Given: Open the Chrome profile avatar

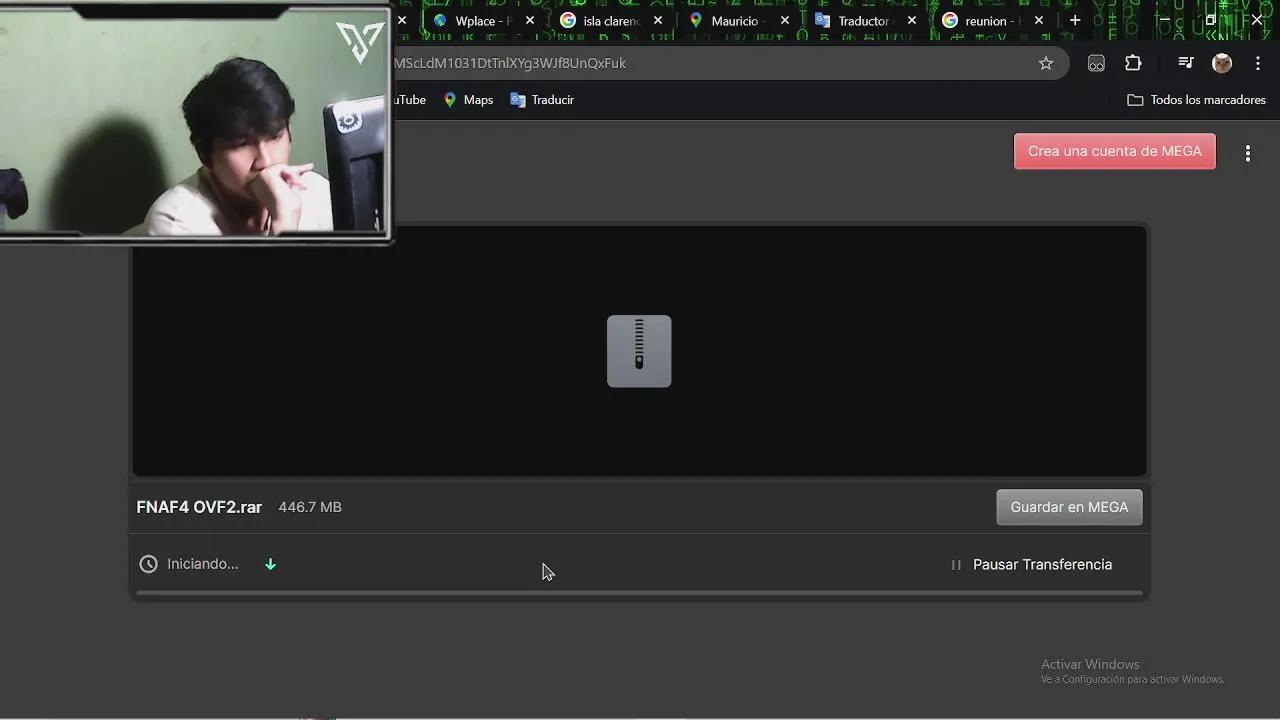Looking at the screenshot, I should pos(1222,63).
